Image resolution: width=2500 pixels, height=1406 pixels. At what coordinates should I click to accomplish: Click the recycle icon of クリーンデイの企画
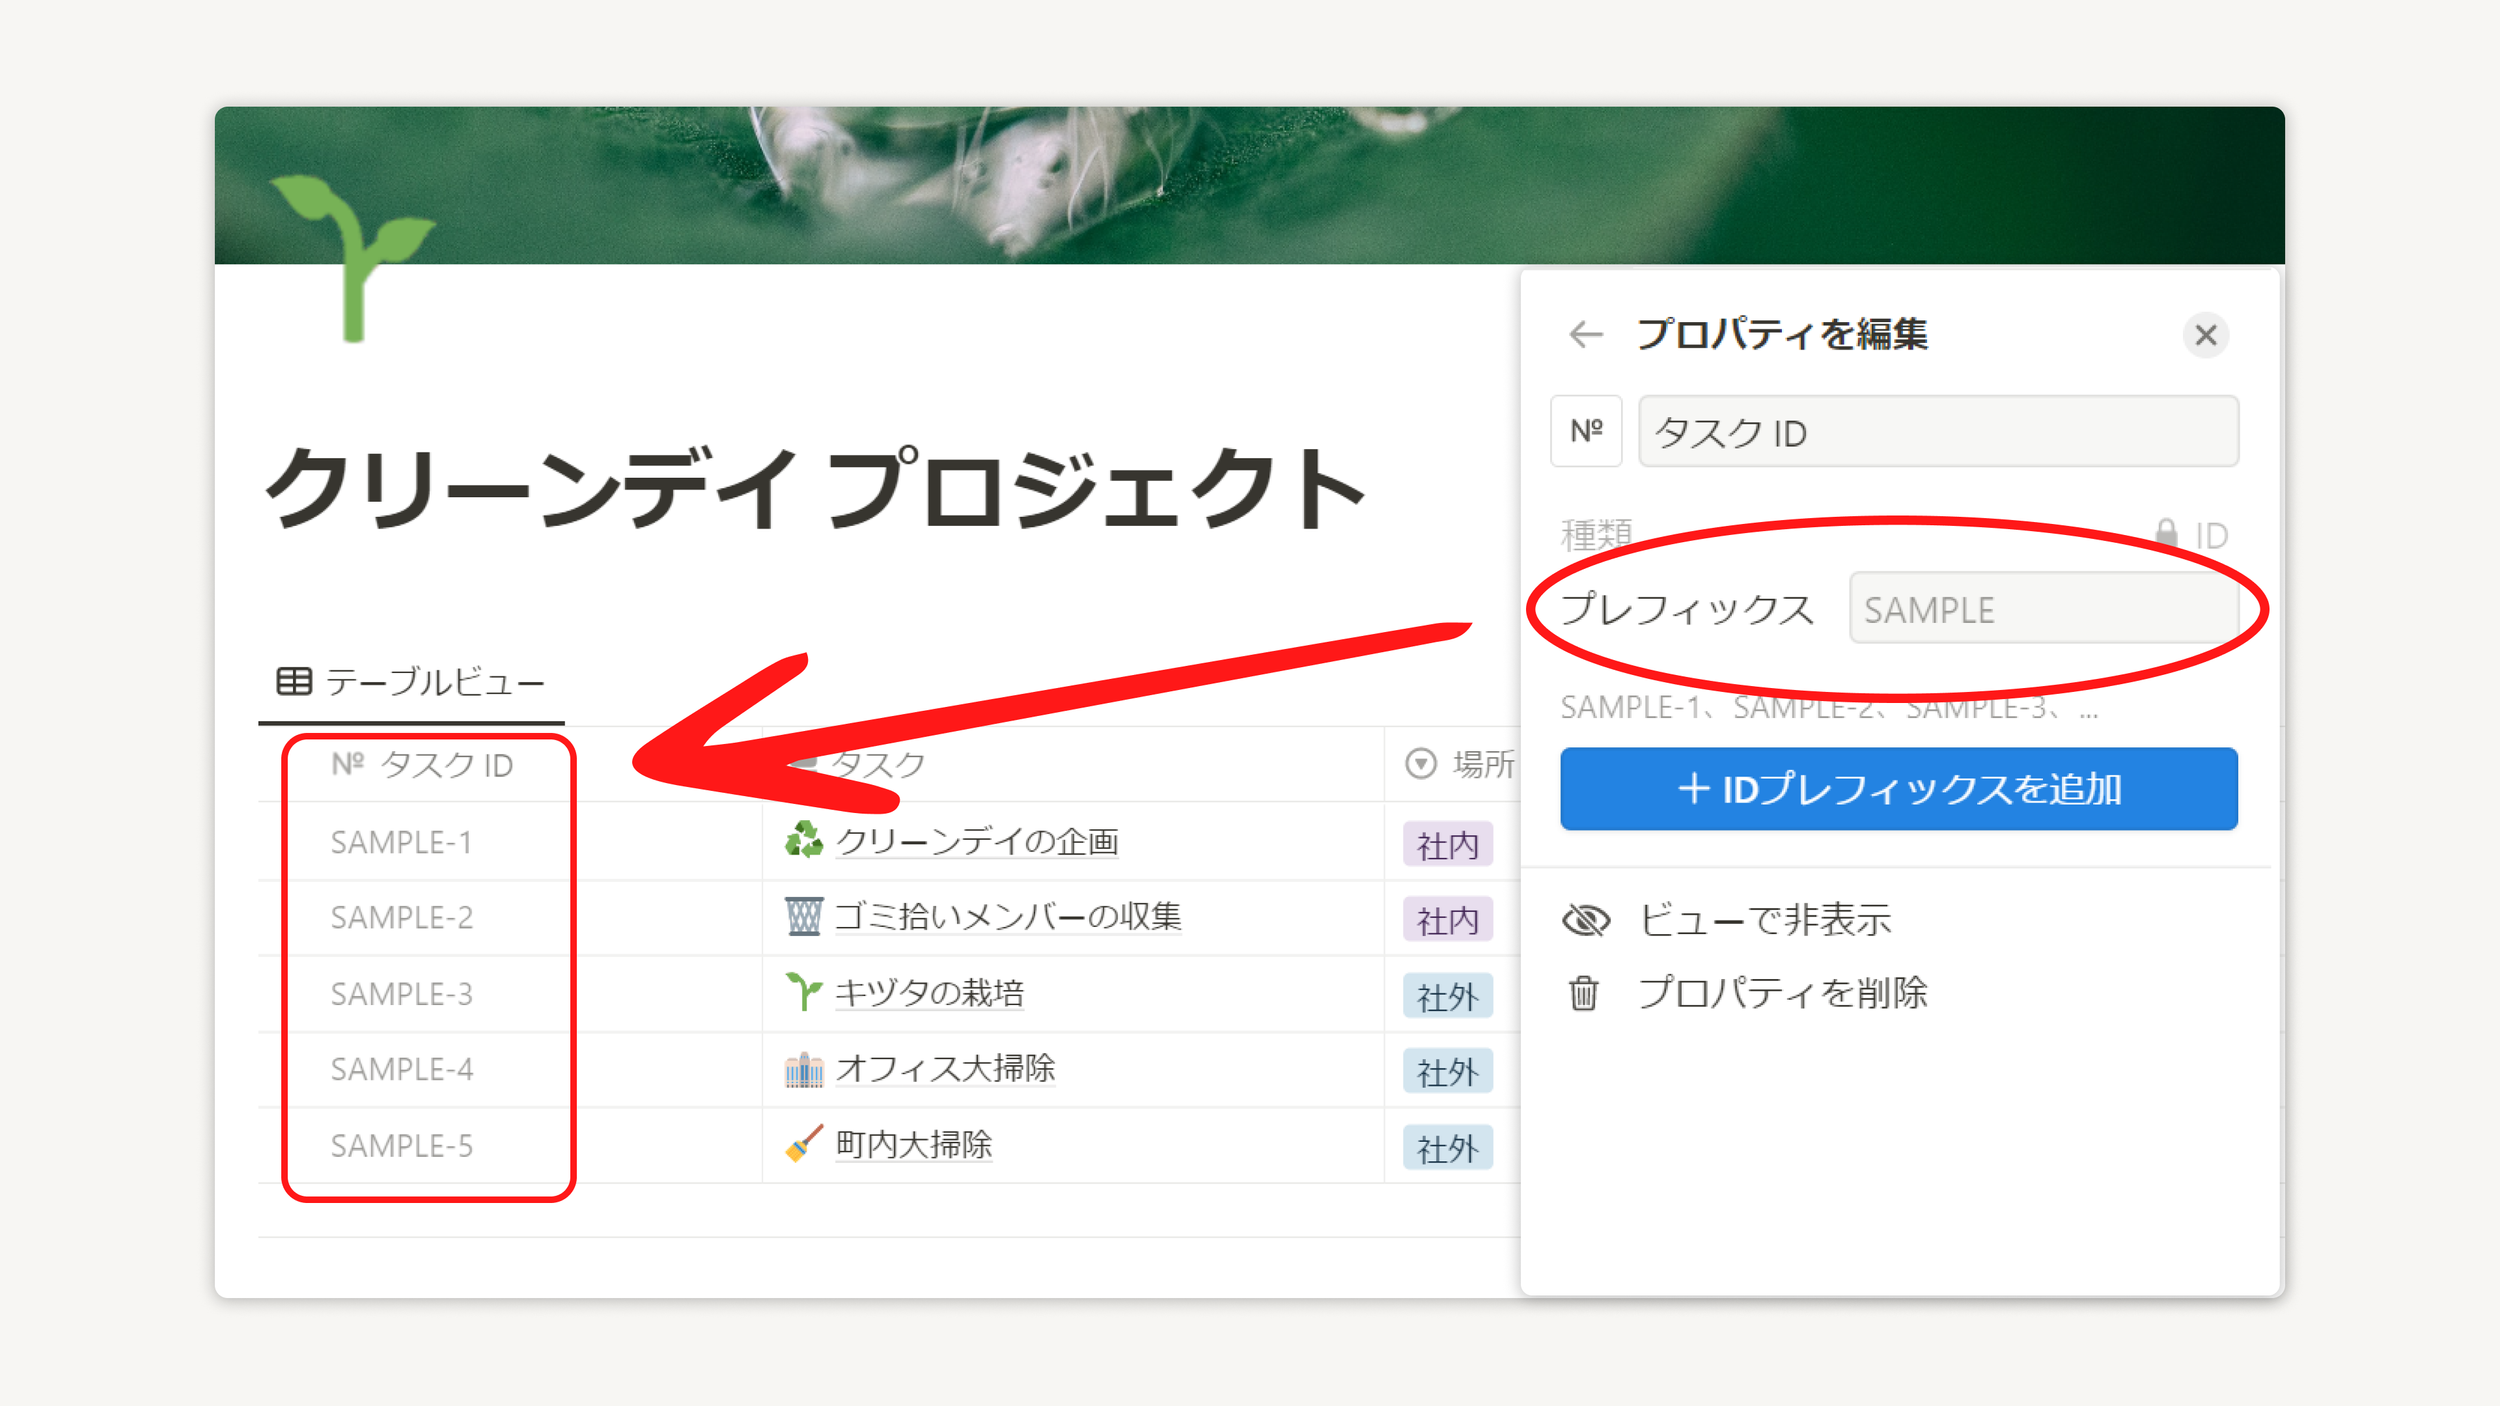pyautogui.click(x=803, y=840)
